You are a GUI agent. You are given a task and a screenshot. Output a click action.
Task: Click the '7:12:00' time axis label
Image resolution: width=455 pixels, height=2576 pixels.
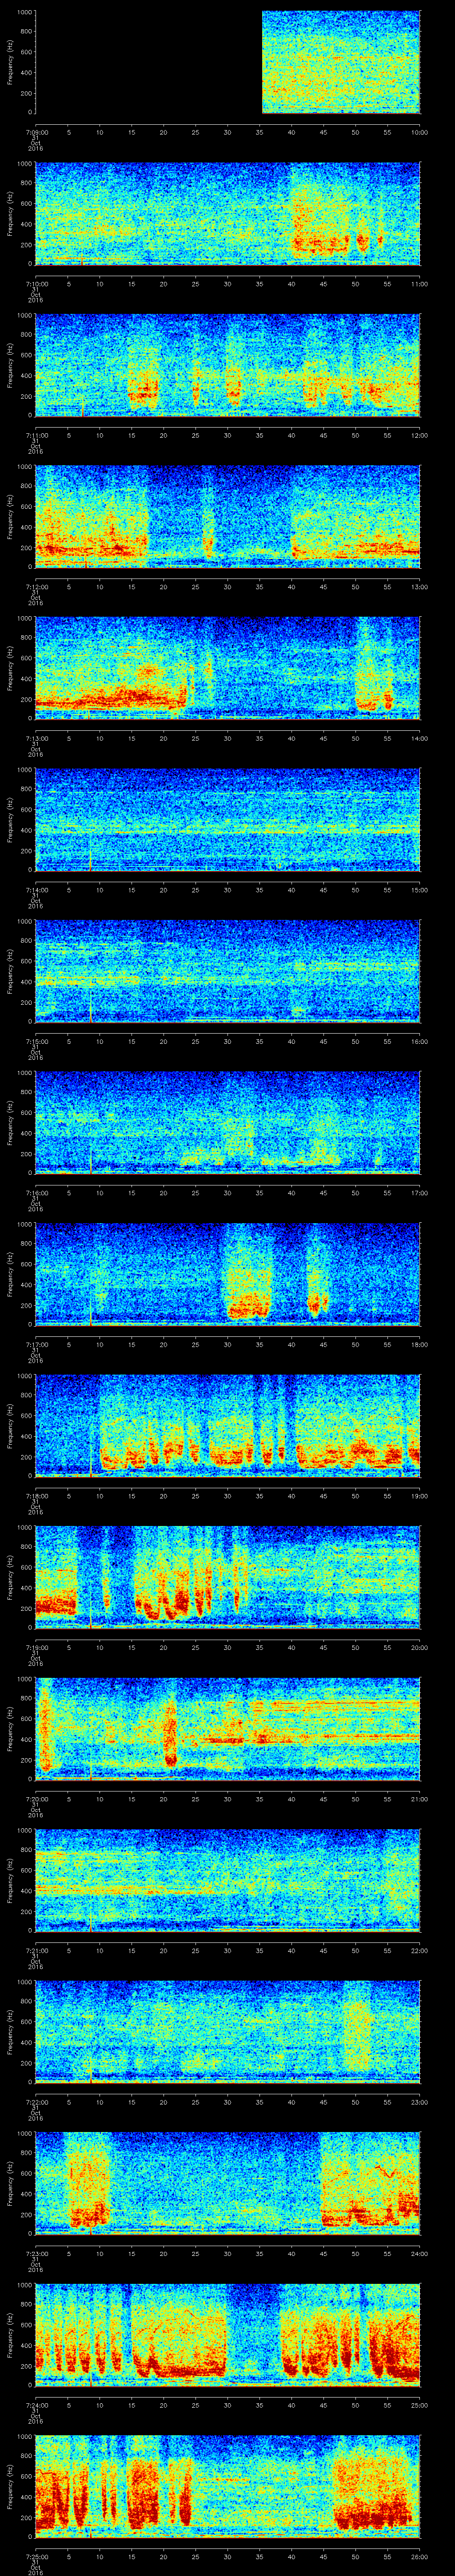(36, 586)
